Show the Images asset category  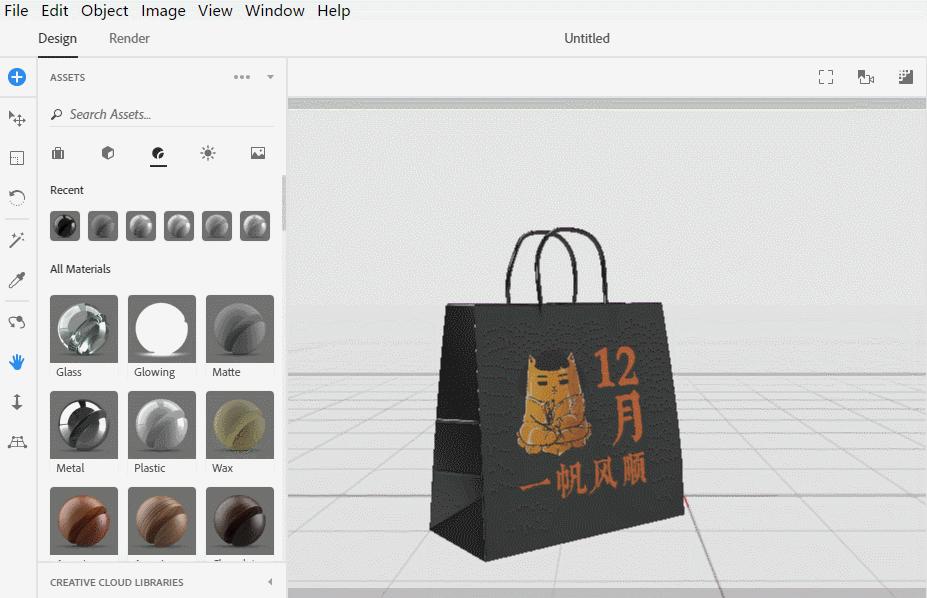[x=257, y=153]
